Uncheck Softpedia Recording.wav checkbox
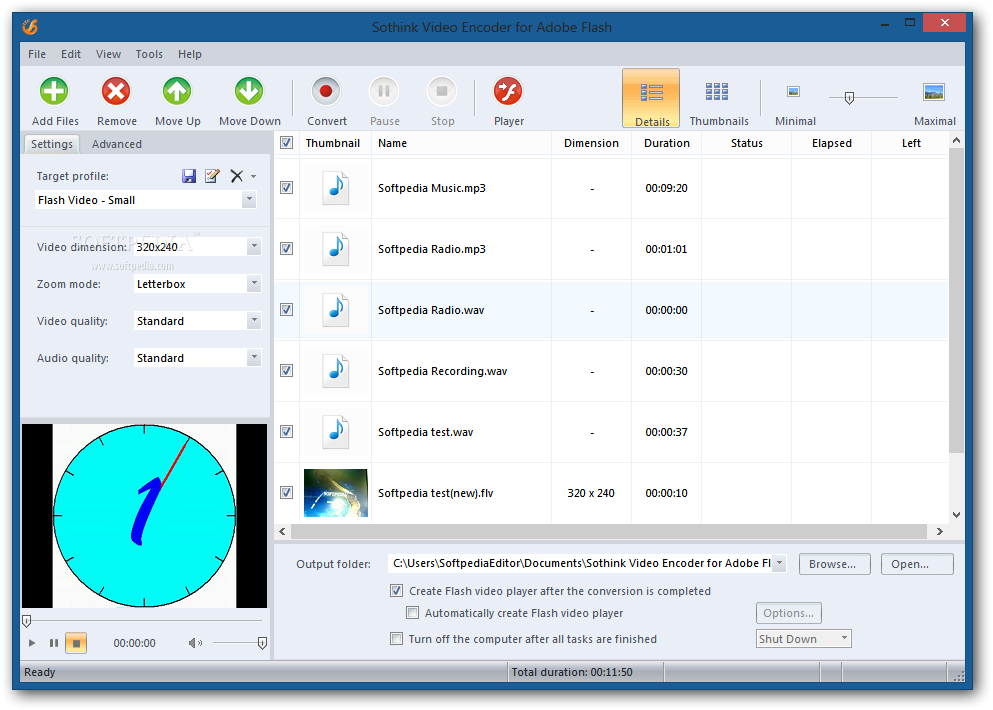This screenshot has width=993, height=710. coord(286,371)
